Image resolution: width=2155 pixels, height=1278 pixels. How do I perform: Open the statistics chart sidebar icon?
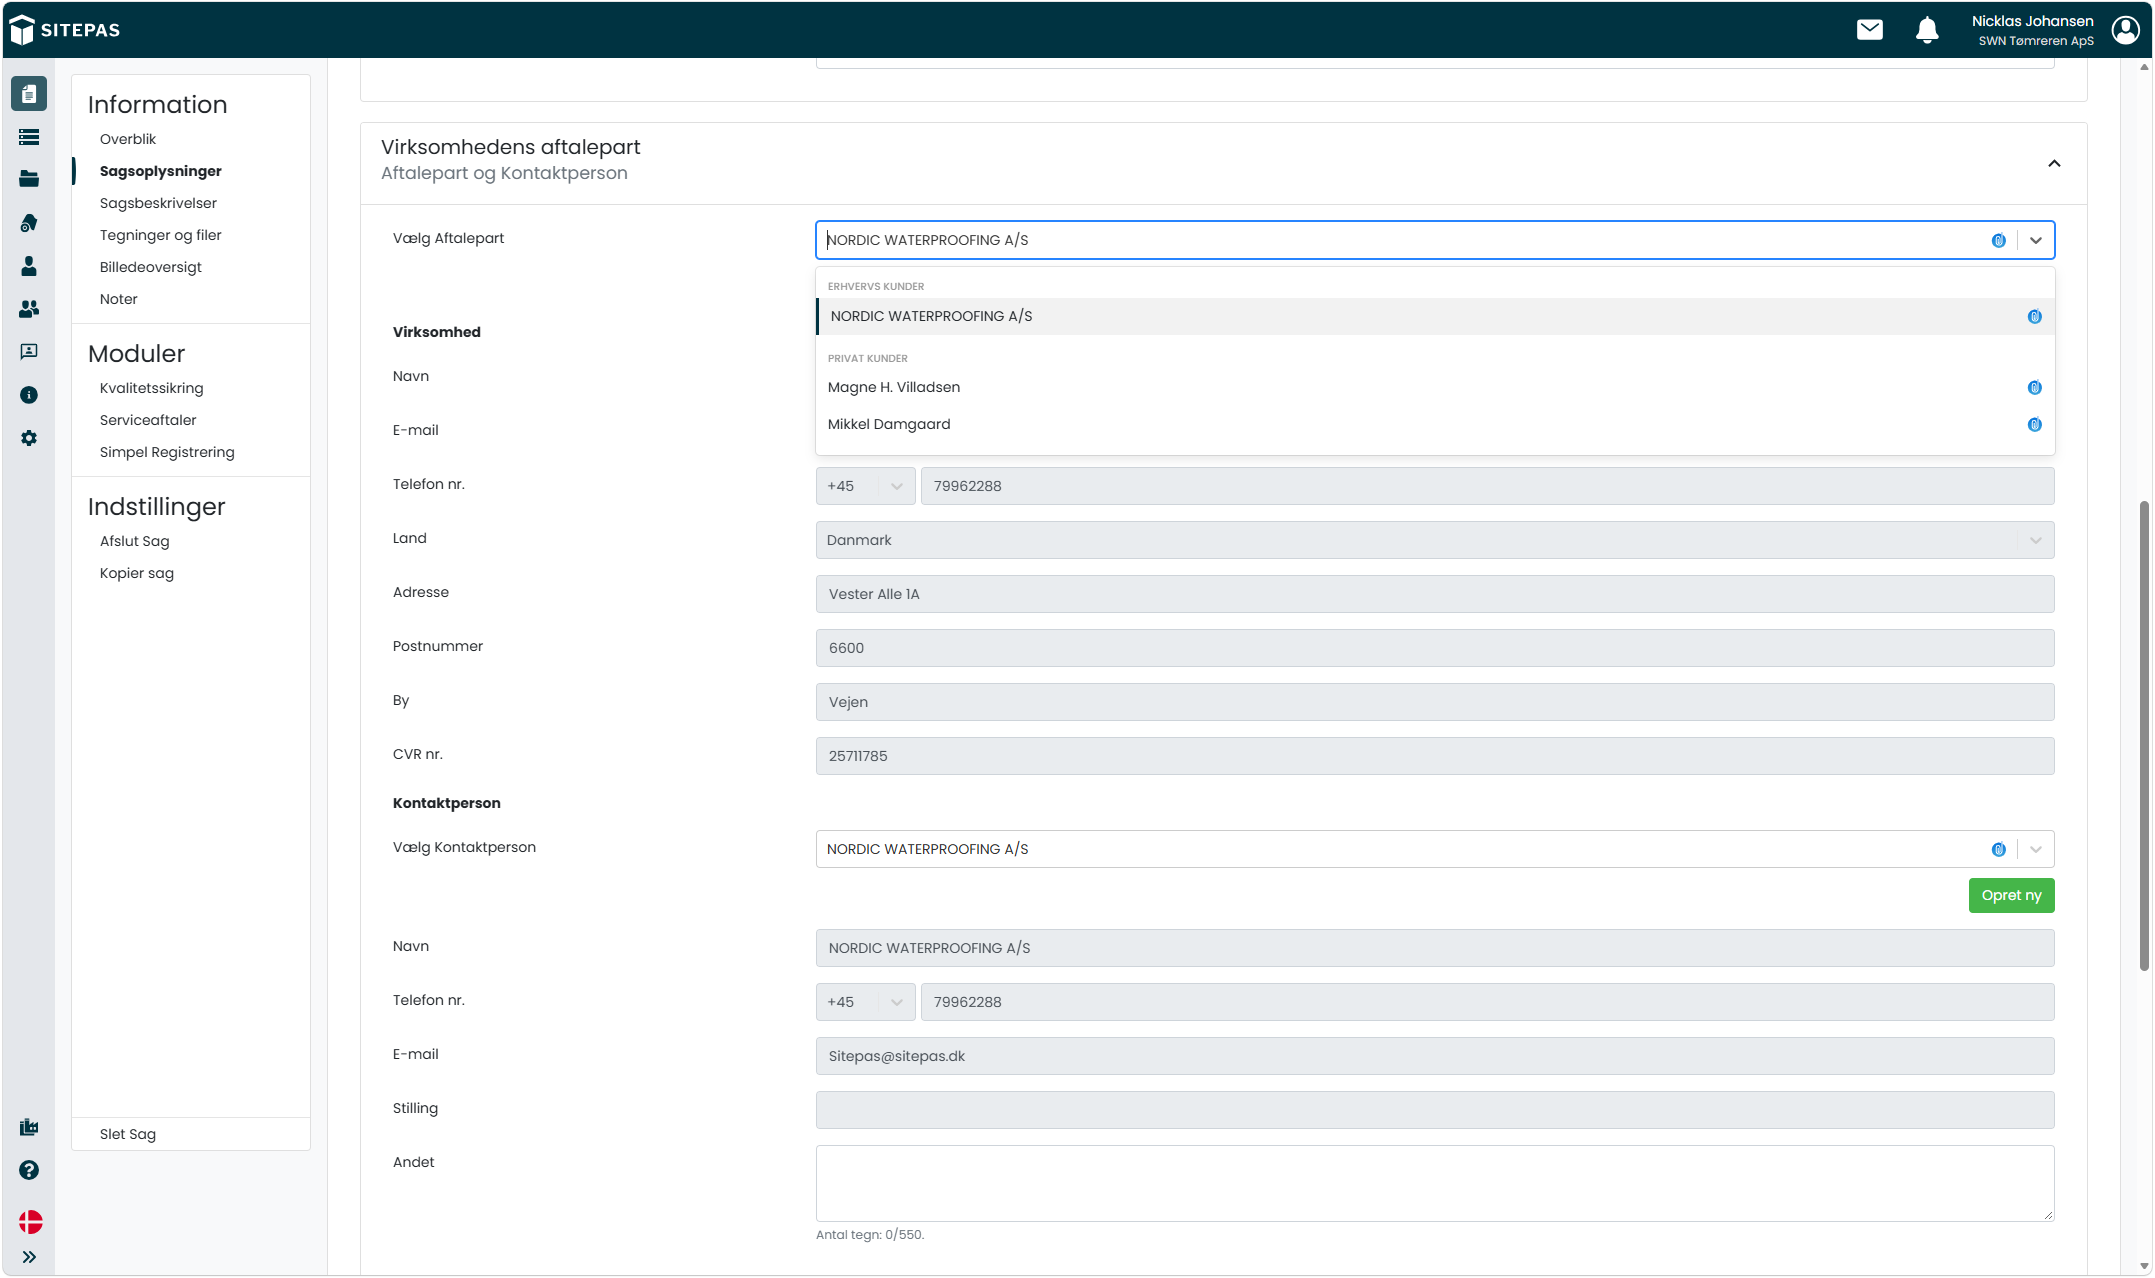coord(29,1127)
